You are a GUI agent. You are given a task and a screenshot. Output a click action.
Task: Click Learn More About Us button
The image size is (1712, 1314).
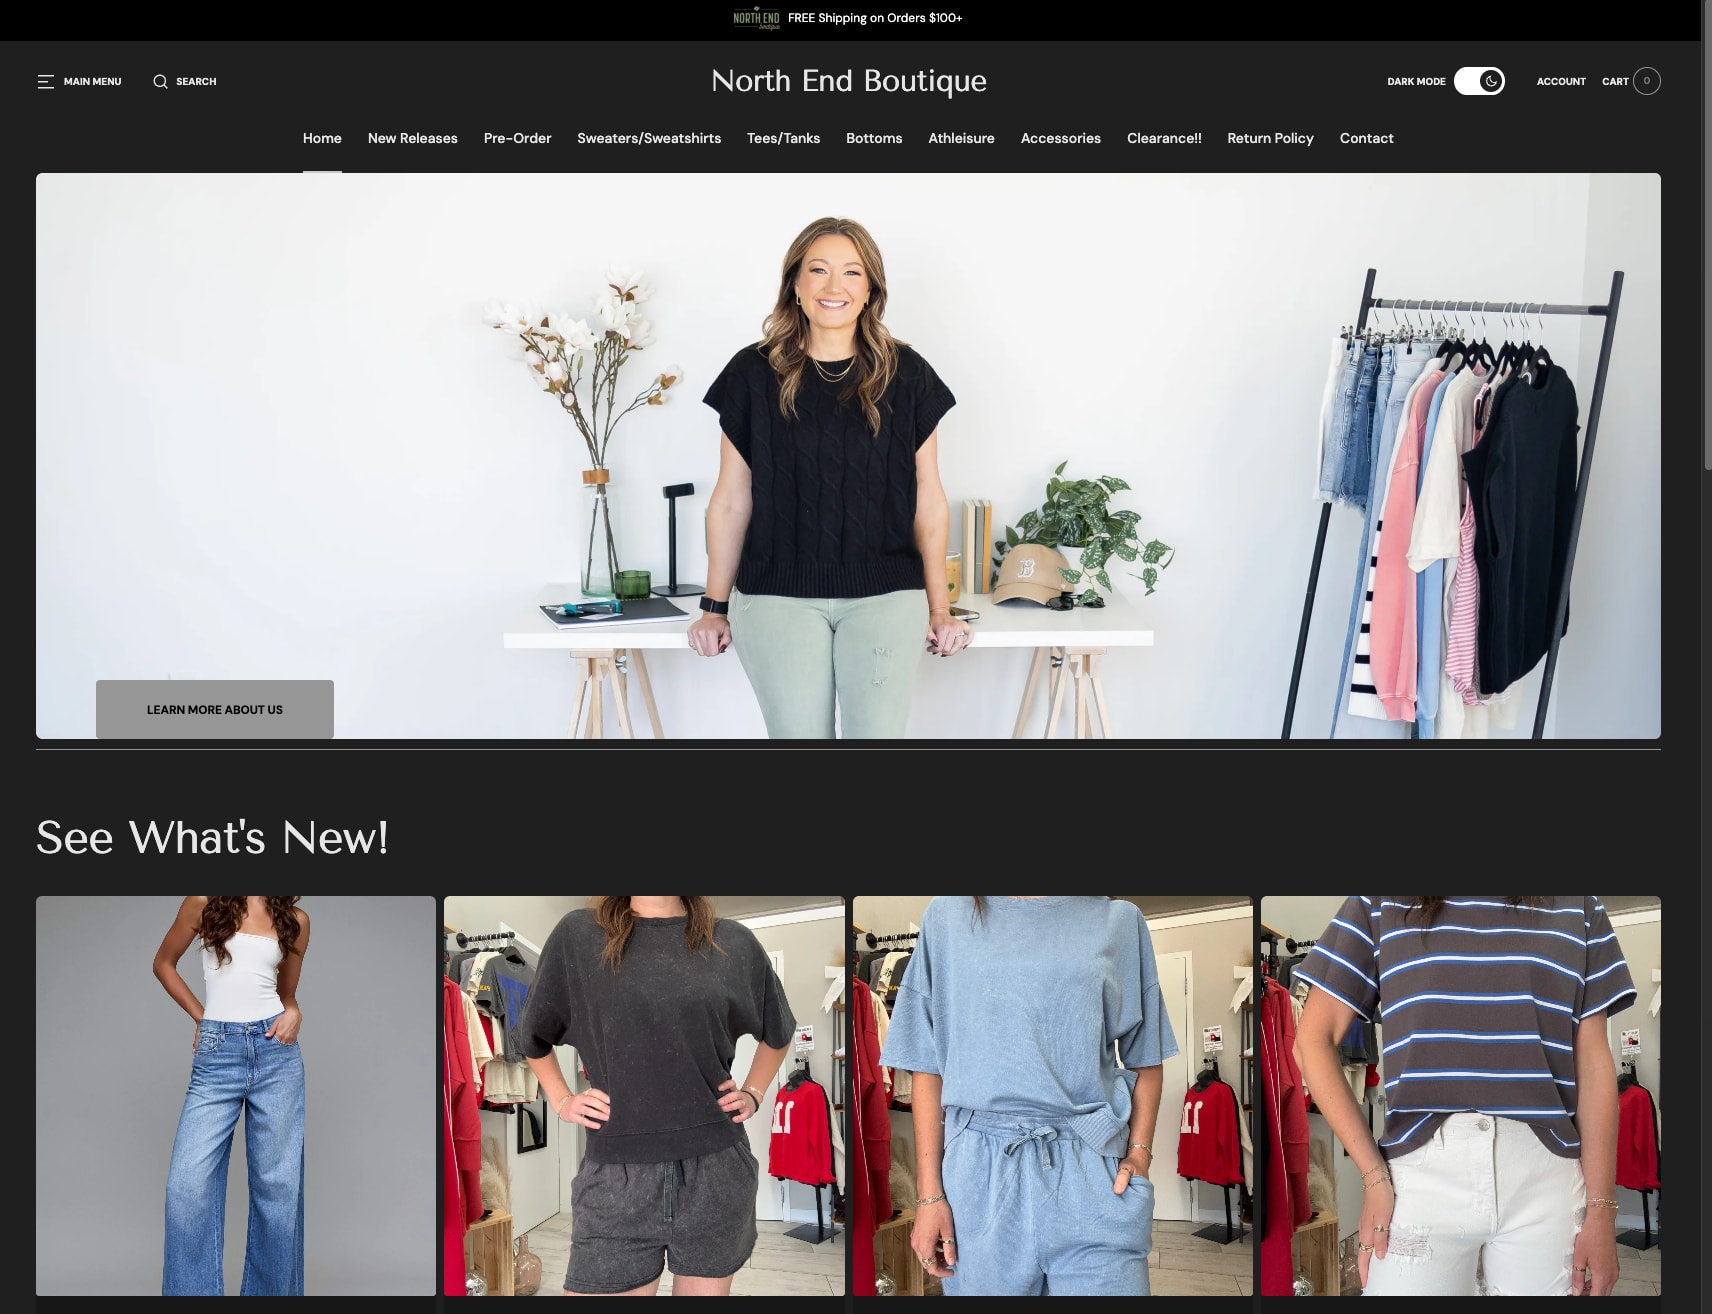click(215, 709)
